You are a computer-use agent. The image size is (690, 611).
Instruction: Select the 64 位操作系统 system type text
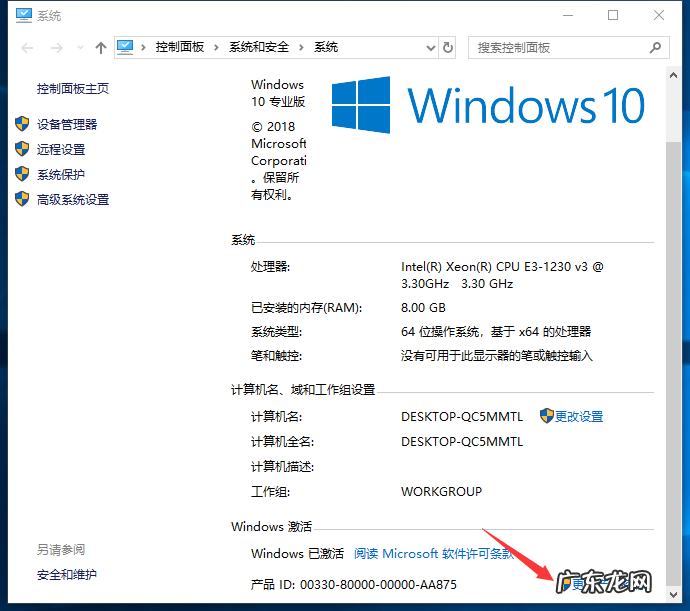tap(496, 332)
